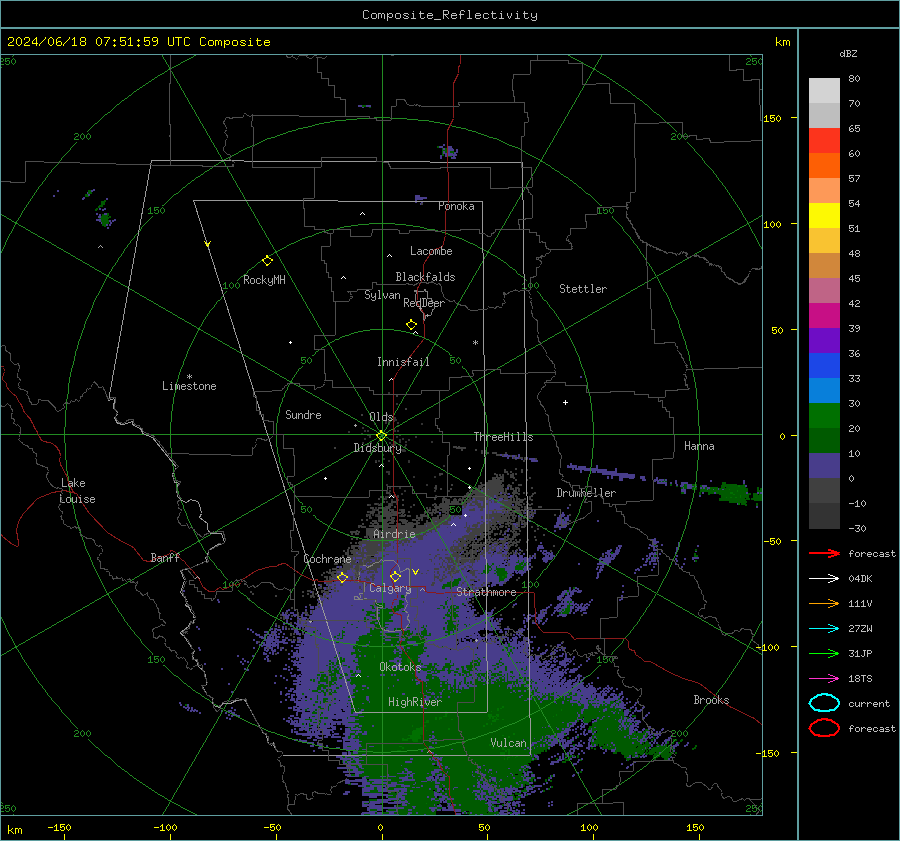Click the Calgary city label

(x=390, y=588)
